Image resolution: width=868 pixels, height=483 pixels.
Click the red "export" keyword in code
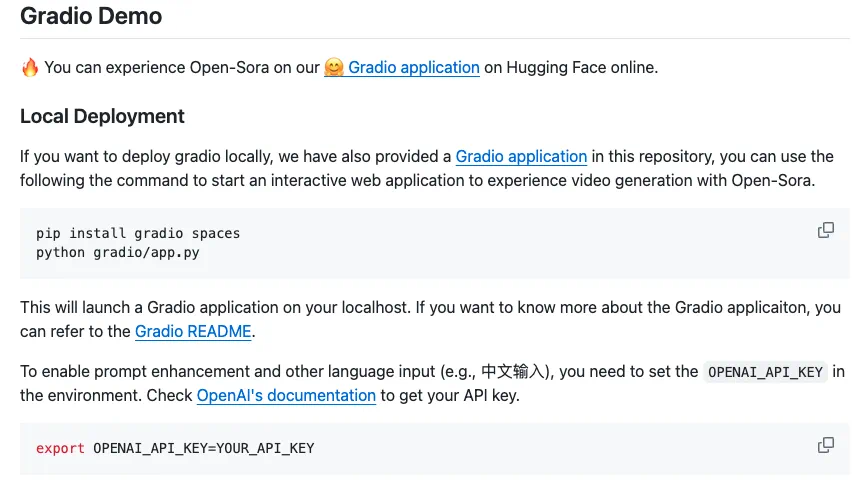(x=60, y=448)
